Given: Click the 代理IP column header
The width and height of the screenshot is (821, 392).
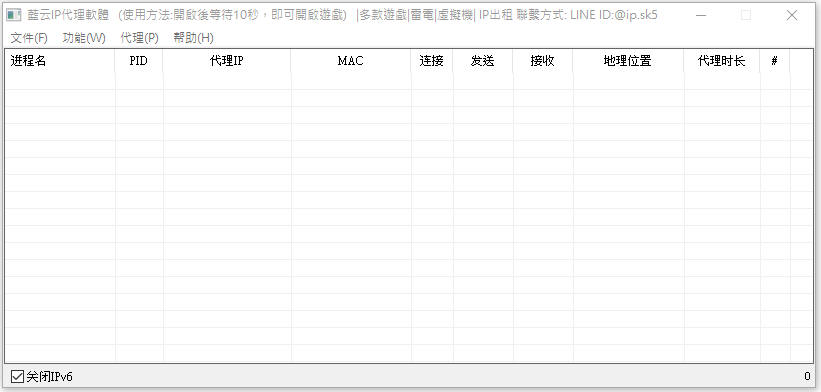Looking at the screenshot, I should tap(227, 61).
